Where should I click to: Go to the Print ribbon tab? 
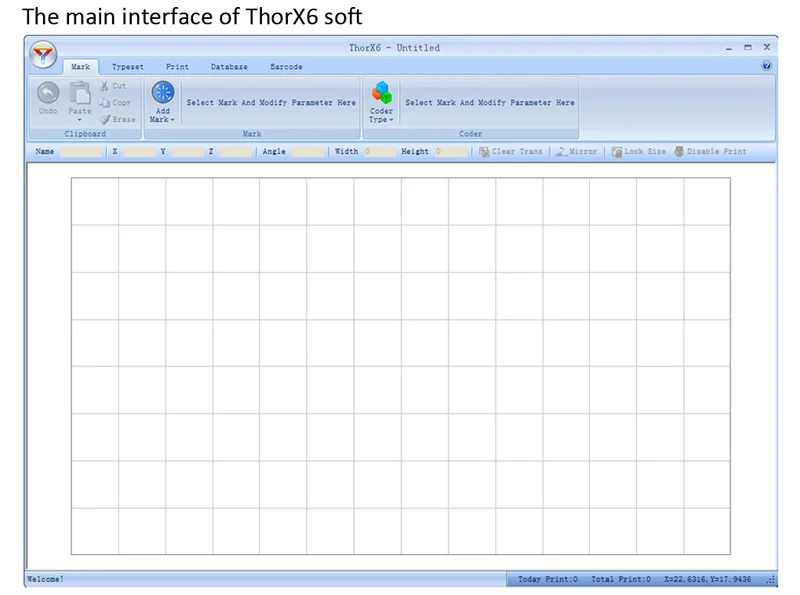pyautogui.click(x=177, y=67)
